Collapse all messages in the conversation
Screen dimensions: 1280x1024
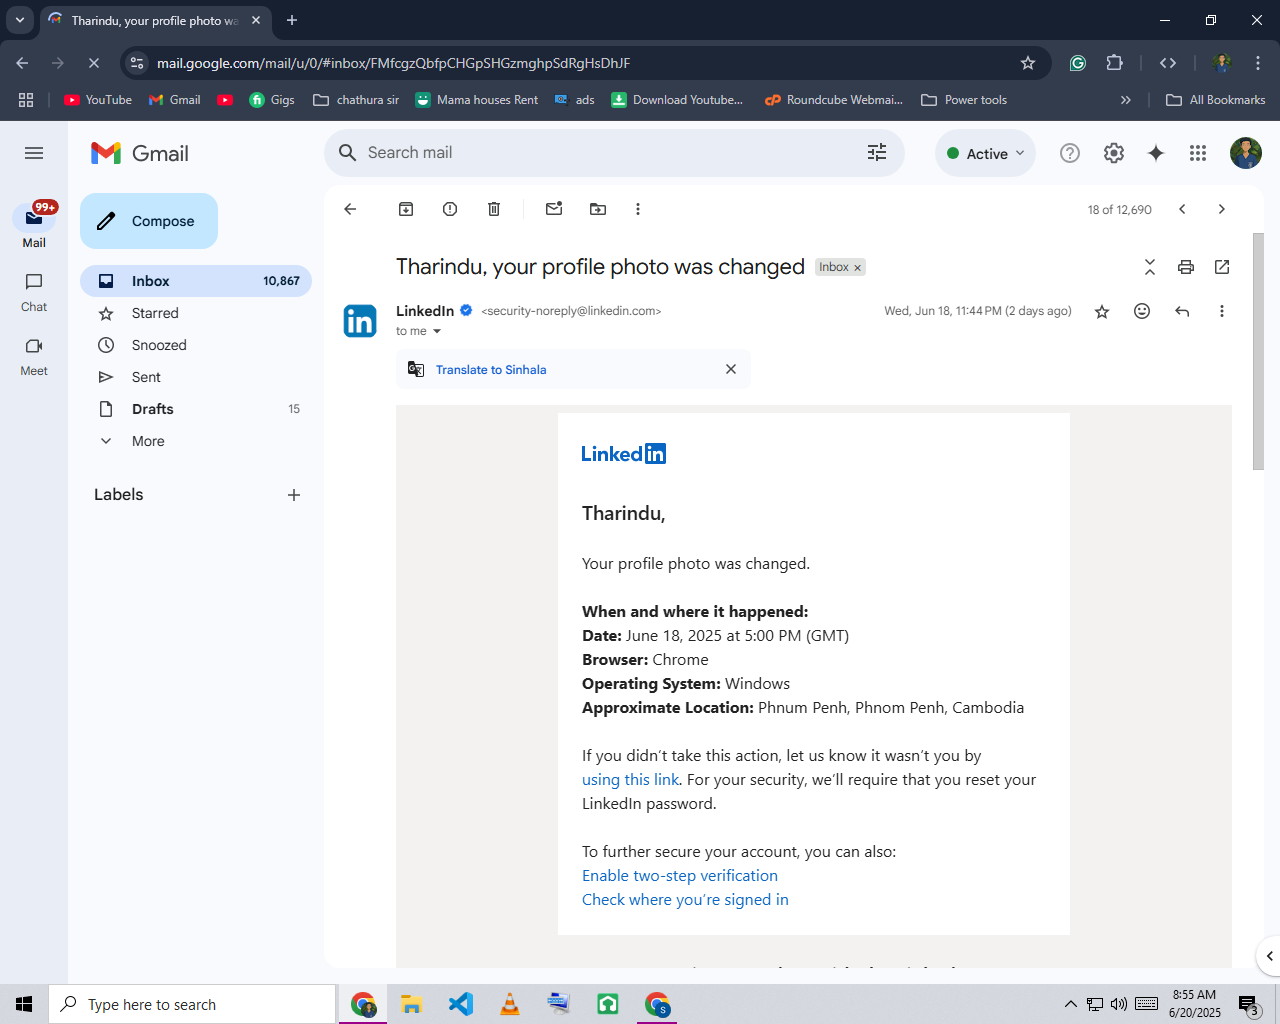coord(1150,267)
